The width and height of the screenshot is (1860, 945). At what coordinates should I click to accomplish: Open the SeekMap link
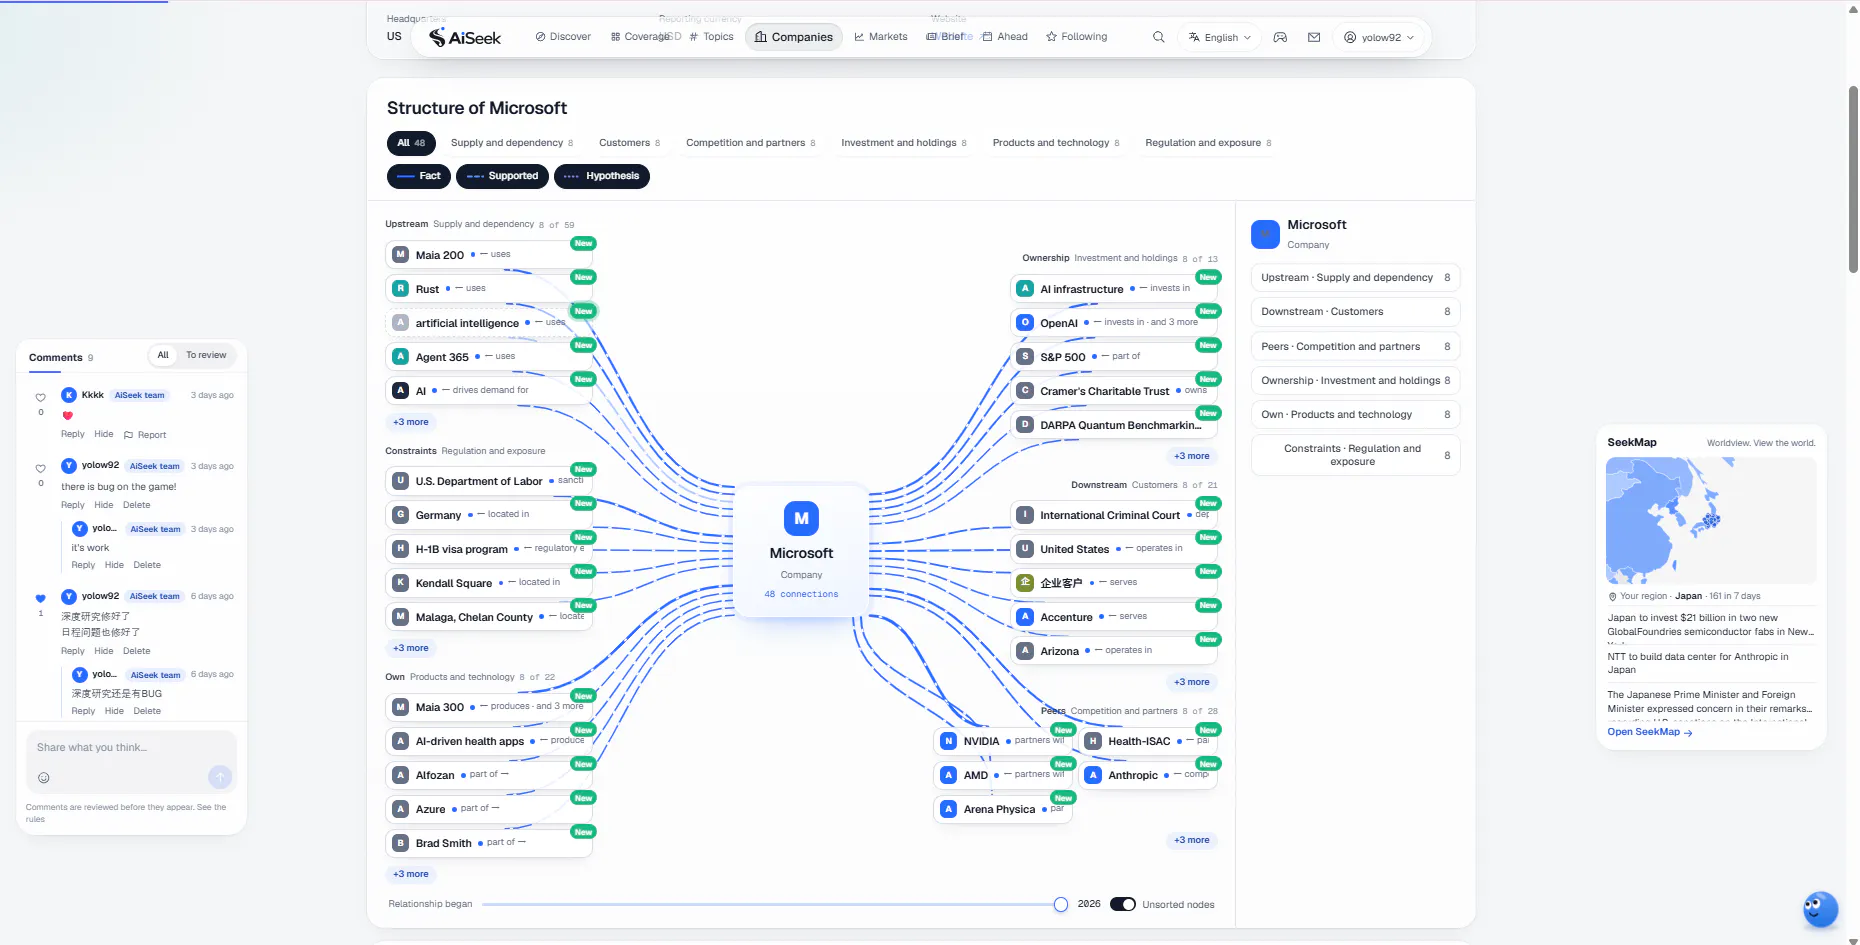point(1650,732)
